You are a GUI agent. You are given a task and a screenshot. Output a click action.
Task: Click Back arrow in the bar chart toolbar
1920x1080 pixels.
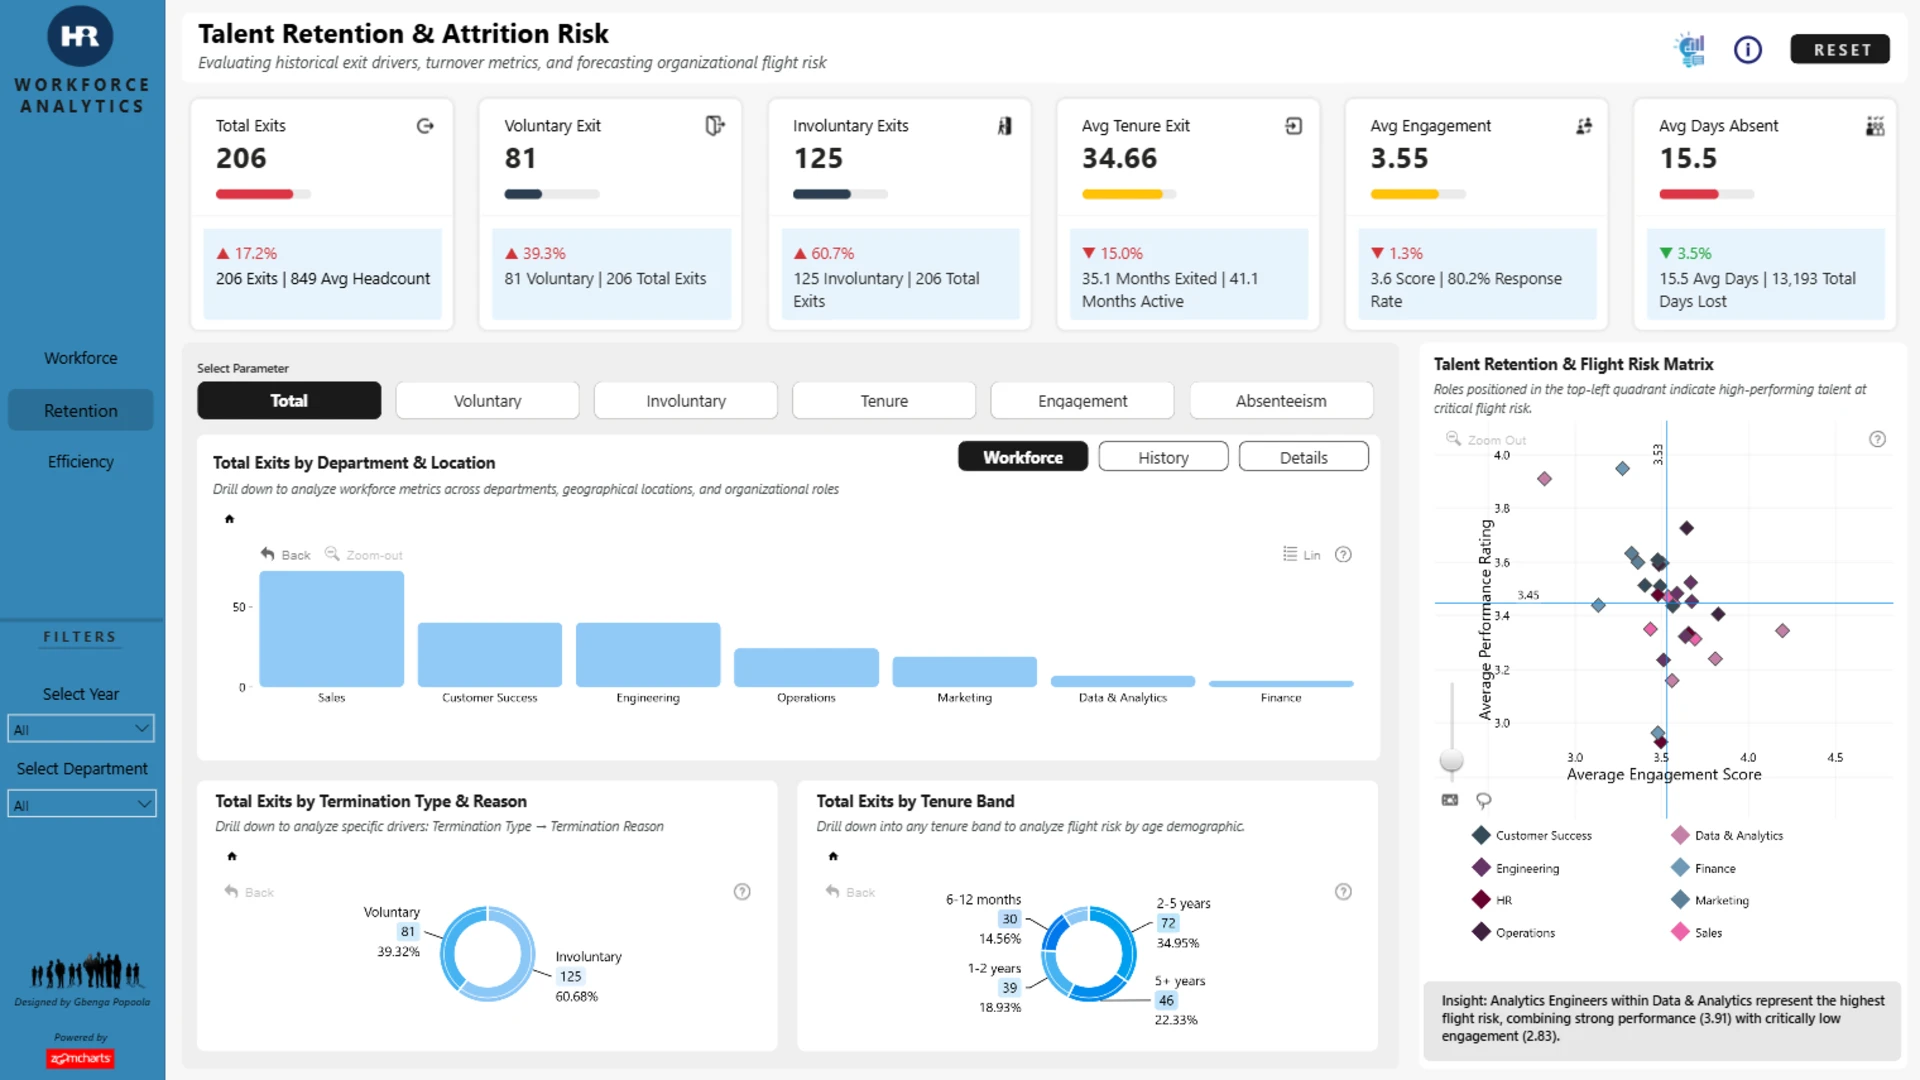pos(267,554)
